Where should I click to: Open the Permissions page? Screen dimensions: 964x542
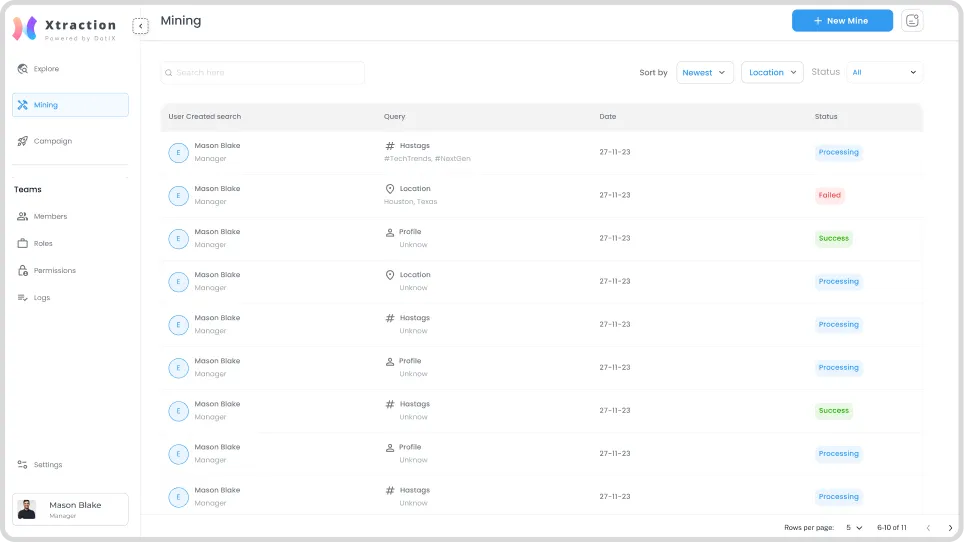pos(55,270)
